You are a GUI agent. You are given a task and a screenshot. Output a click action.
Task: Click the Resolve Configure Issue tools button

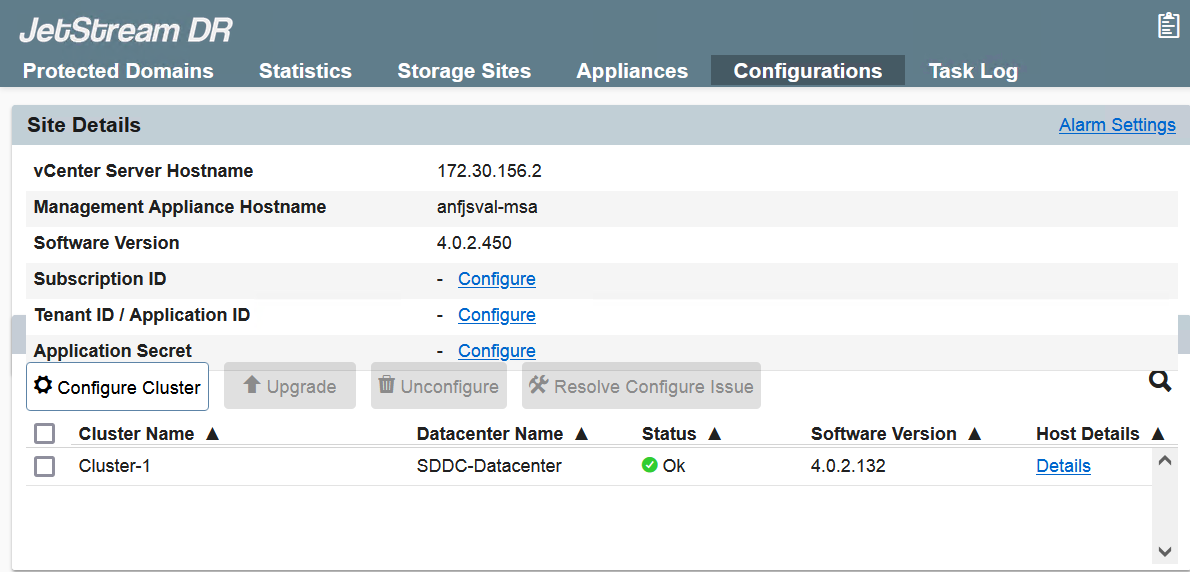click(x=641, y=386)
